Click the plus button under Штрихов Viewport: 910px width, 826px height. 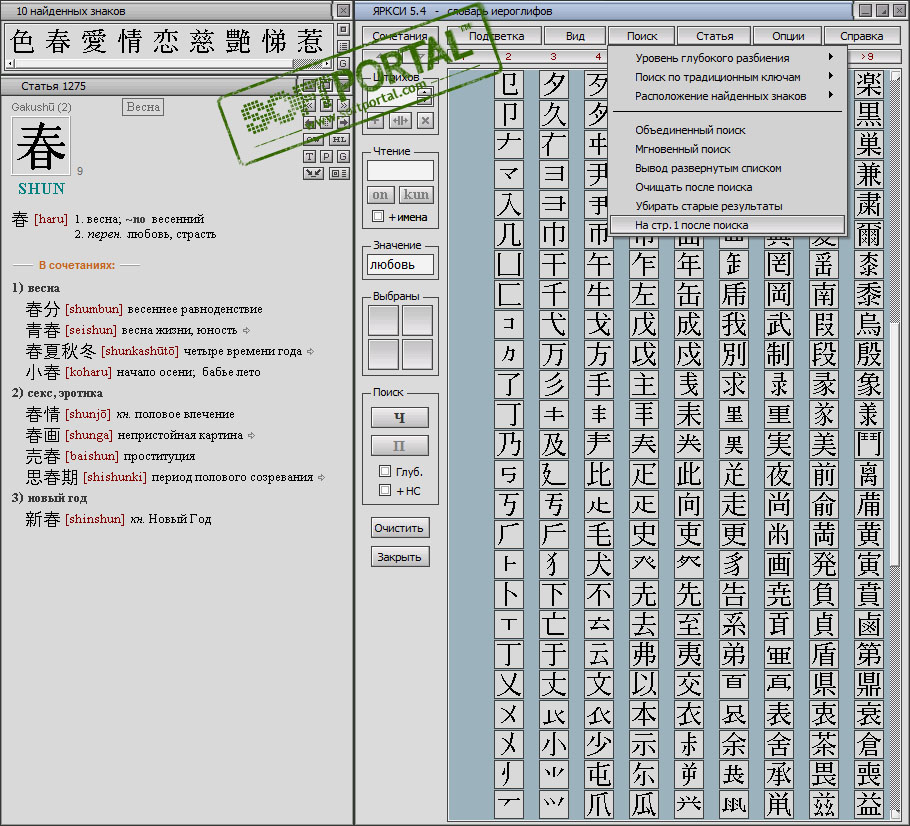click(375, 121)
